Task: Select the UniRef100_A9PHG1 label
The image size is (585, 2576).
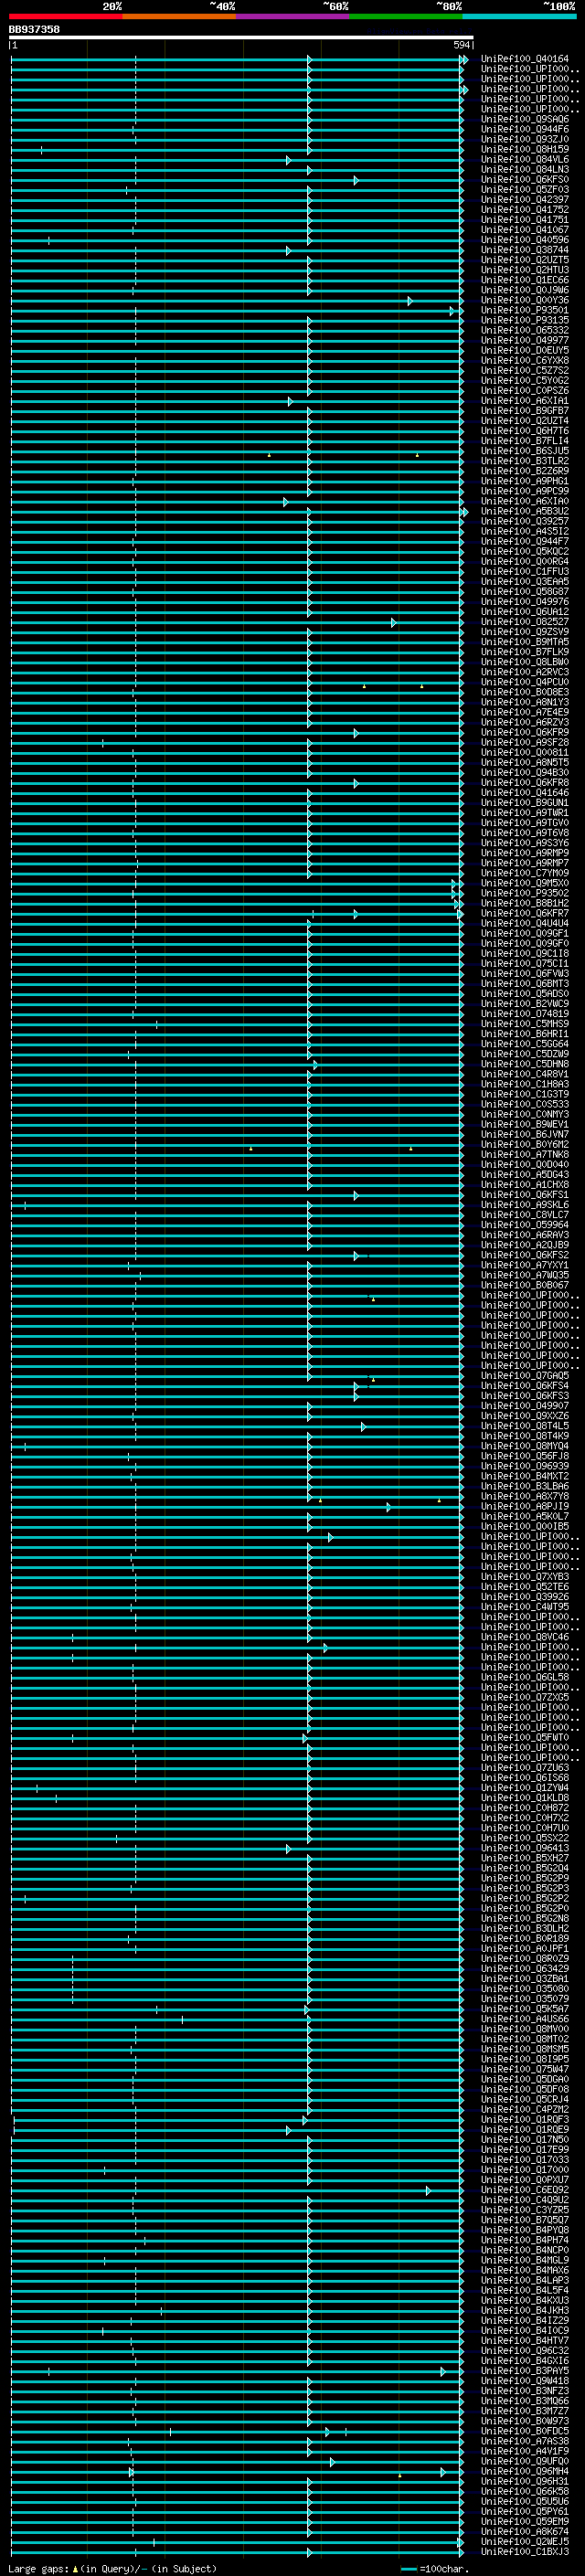Action: (x=525, y=481)
